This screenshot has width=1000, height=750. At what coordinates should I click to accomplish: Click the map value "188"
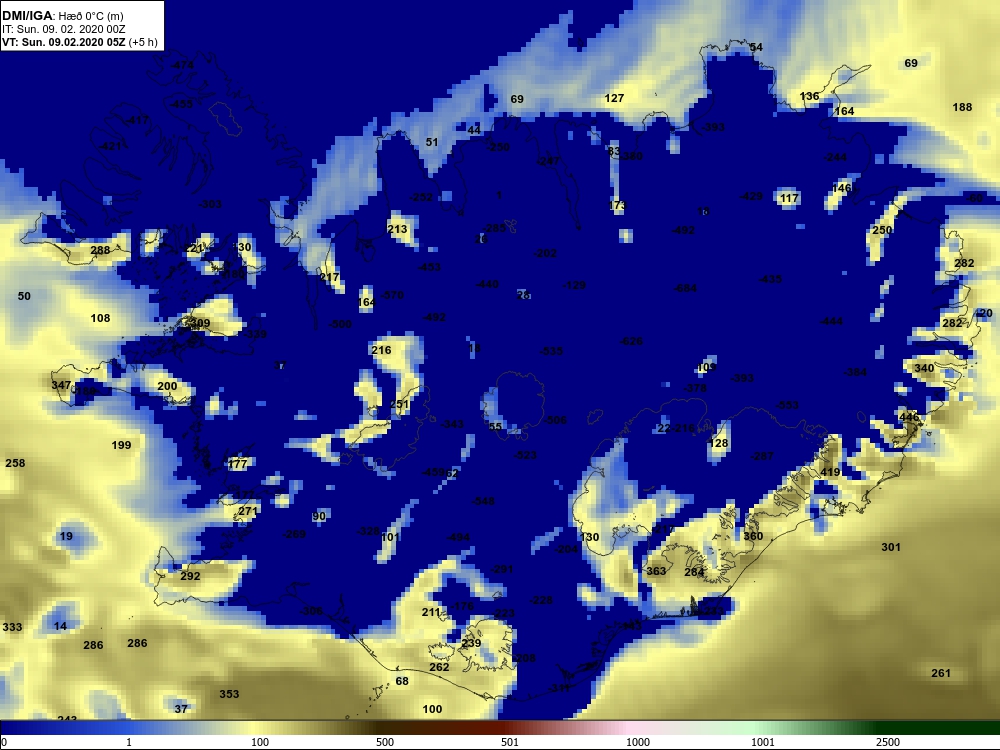click(962, 107)
